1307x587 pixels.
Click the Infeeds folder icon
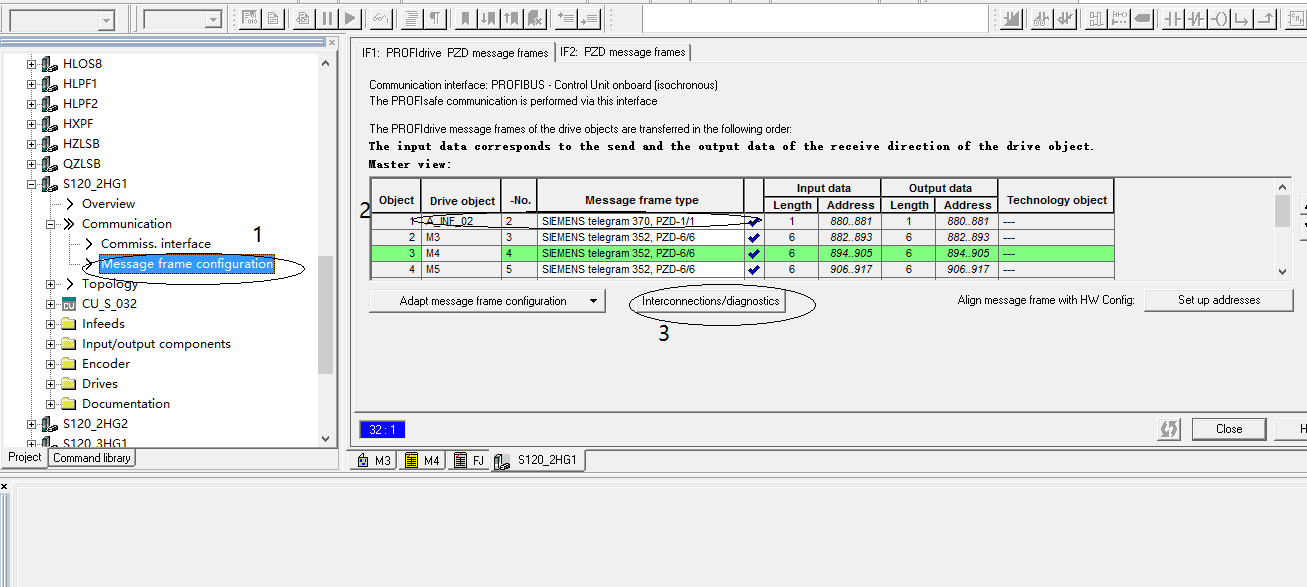(69, 324)
